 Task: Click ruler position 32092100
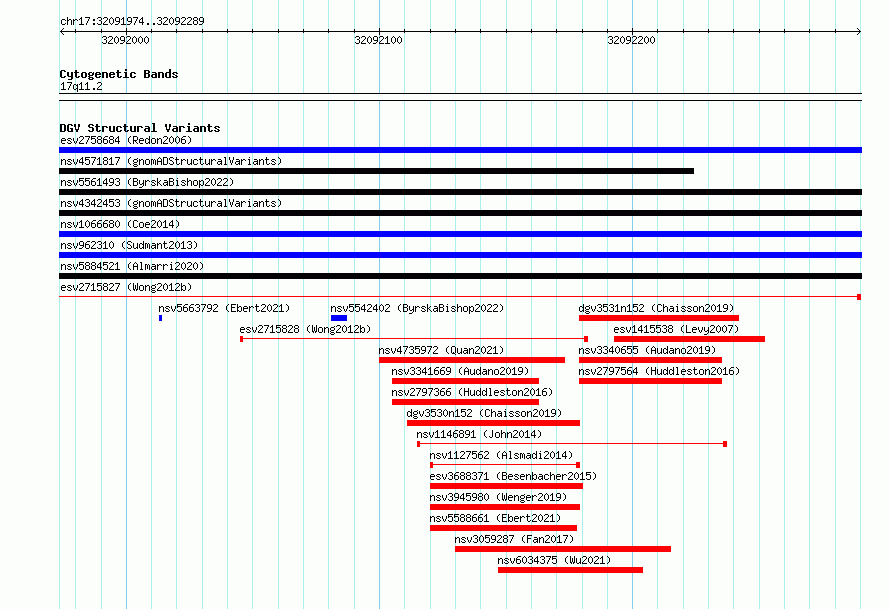(379, 40)
